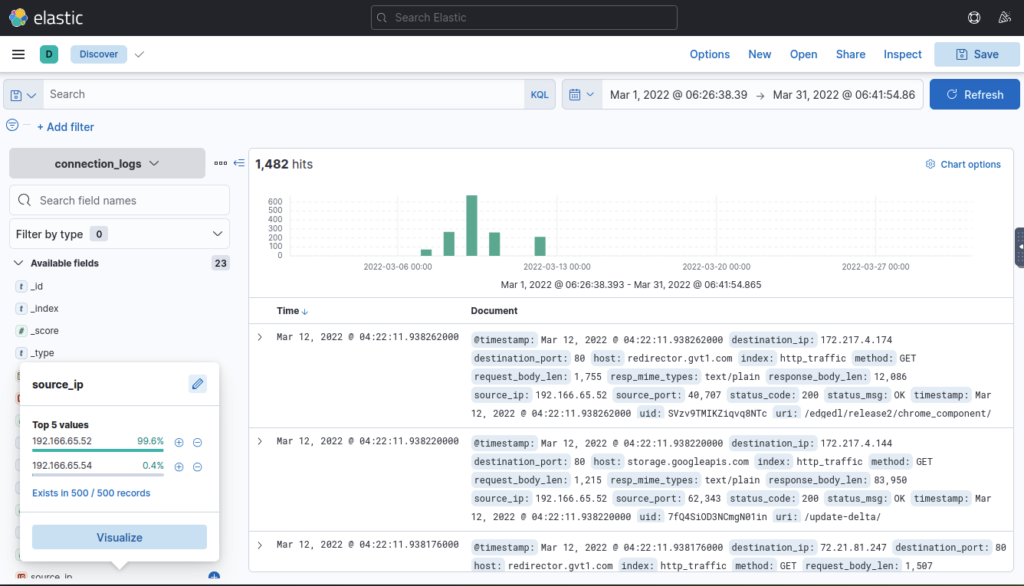
Task: Click host value storage.googleapis.com
Action: 688,461
